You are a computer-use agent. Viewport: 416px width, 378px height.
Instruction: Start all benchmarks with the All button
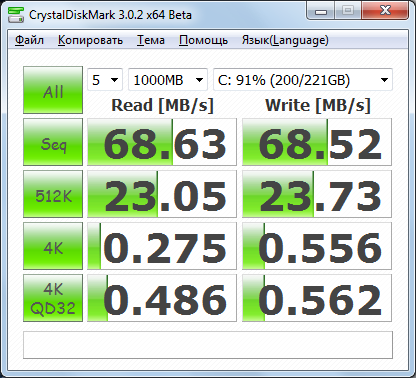click(x=53, y=90)
